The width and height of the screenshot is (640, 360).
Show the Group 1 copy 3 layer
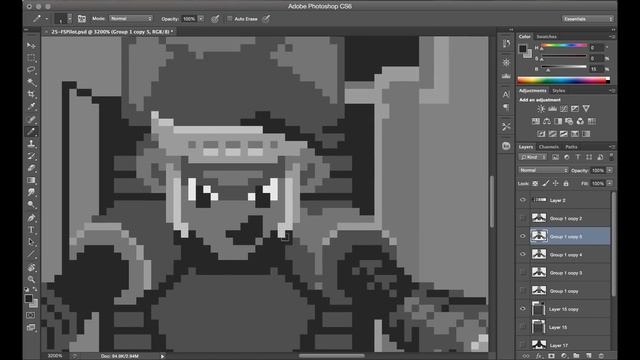point(523,273)
